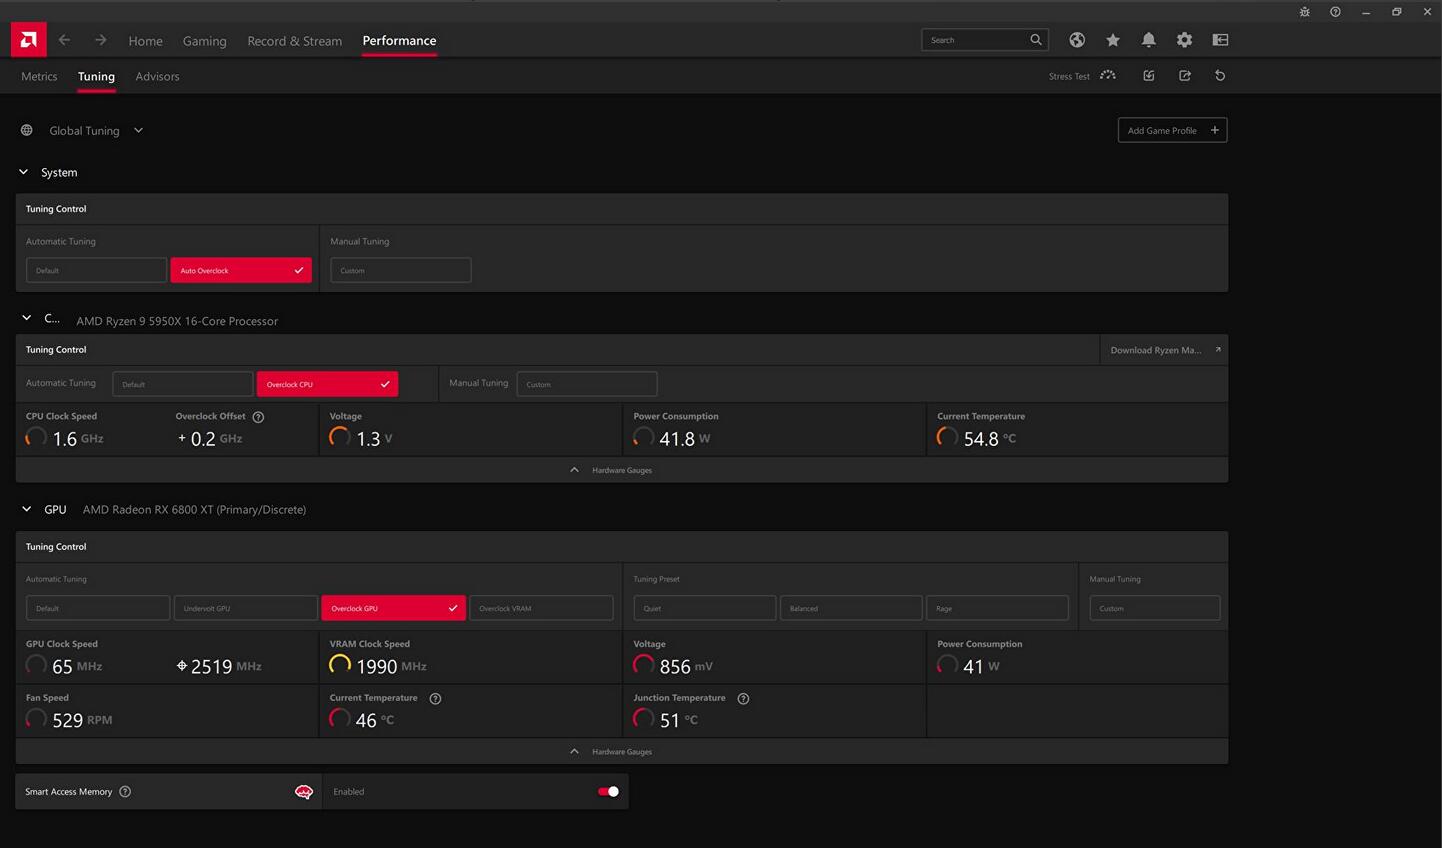Screen dimensions: 1442x848
Task: Select CPU Custom manual tuning
Action: click(586, 384)
